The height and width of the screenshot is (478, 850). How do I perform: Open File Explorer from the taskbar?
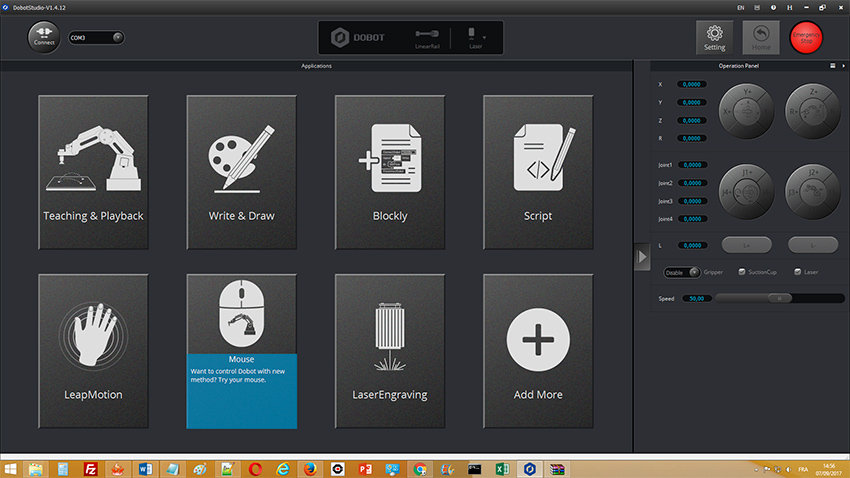click(36, 469)
